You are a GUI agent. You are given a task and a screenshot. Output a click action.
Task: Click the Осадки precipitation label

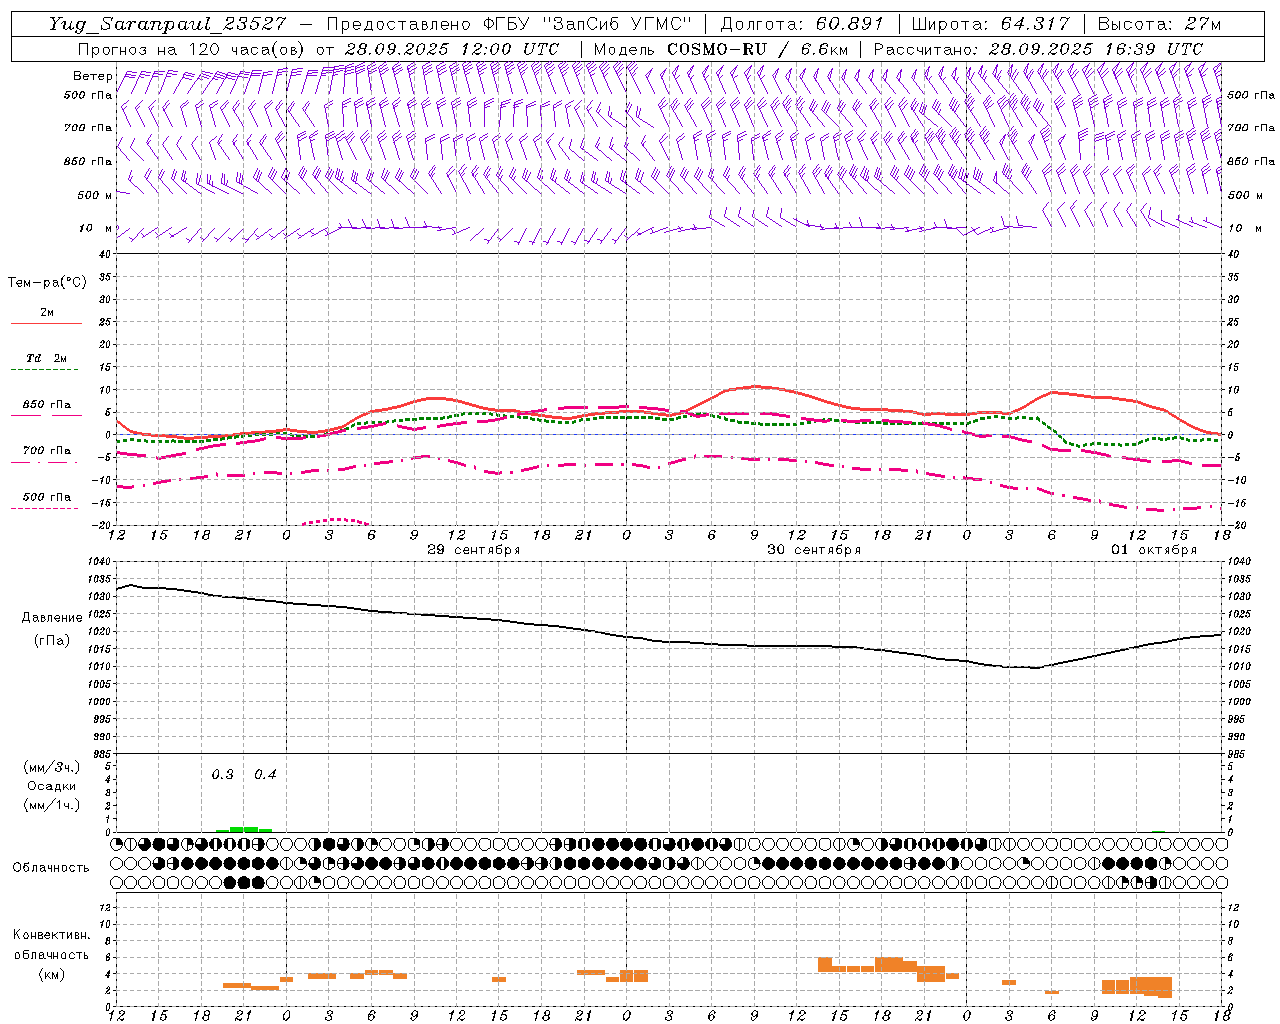click(x=52, y=786)
